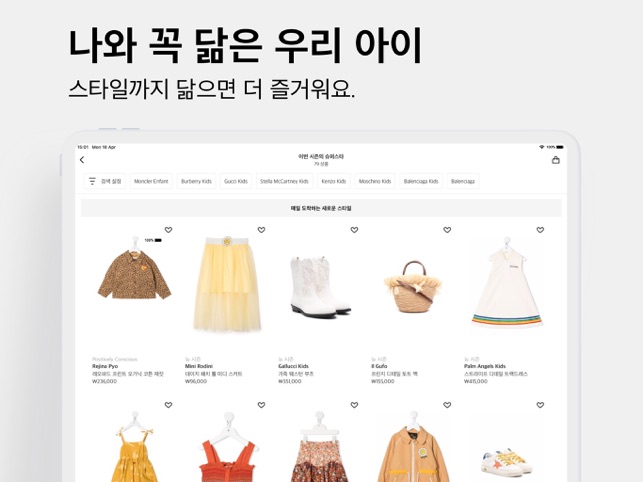The height and width of the screenshot is (482, 643).
Task: Heart the tan zip jacket
Action: [x=447, y=405]
